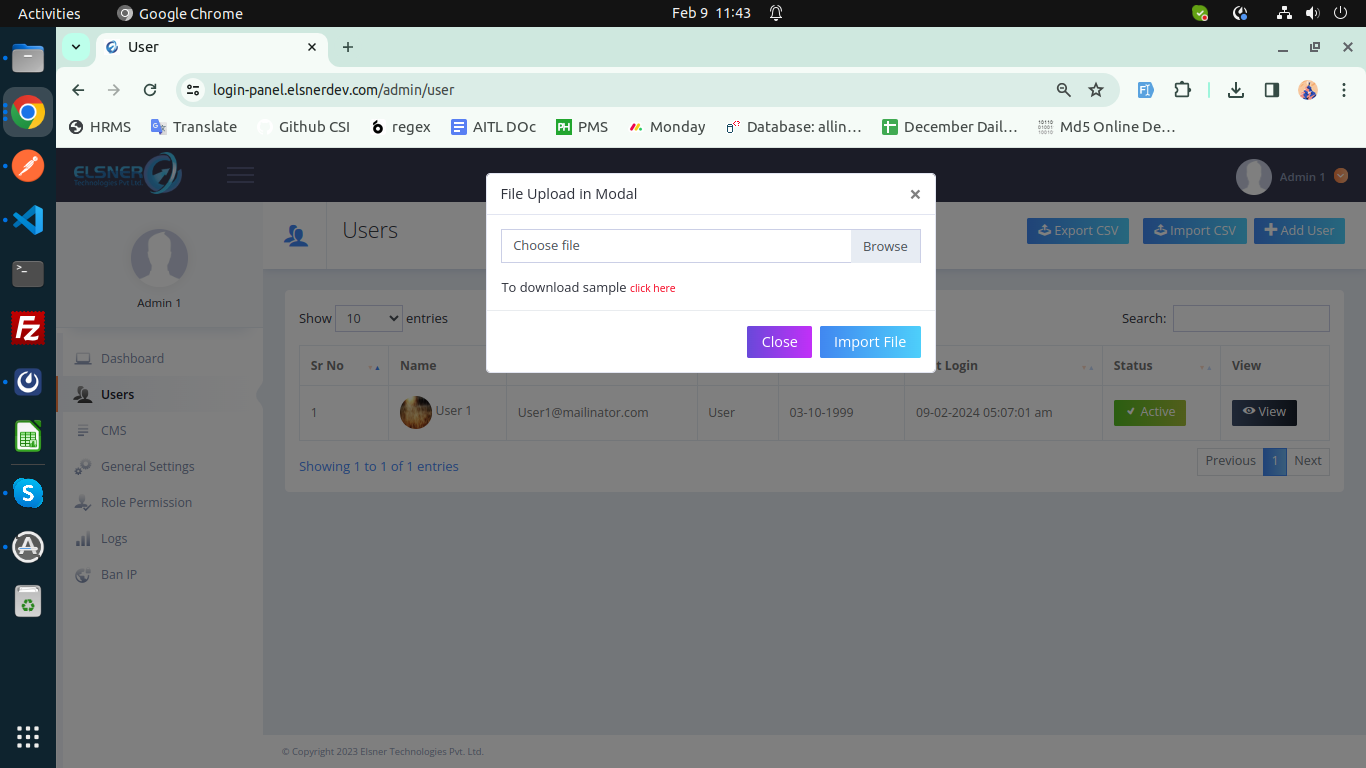The height and width of the screenshot is (768, 1366).
Task: Open the Activities menu
Action: pyautogui.click(x=48, y=13)
